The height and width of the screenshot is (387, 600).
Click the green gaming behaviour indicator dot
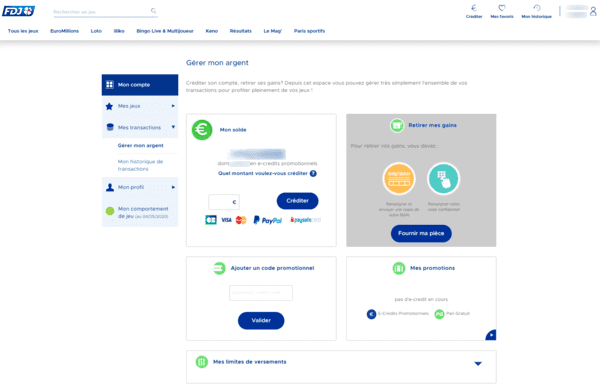110,211
